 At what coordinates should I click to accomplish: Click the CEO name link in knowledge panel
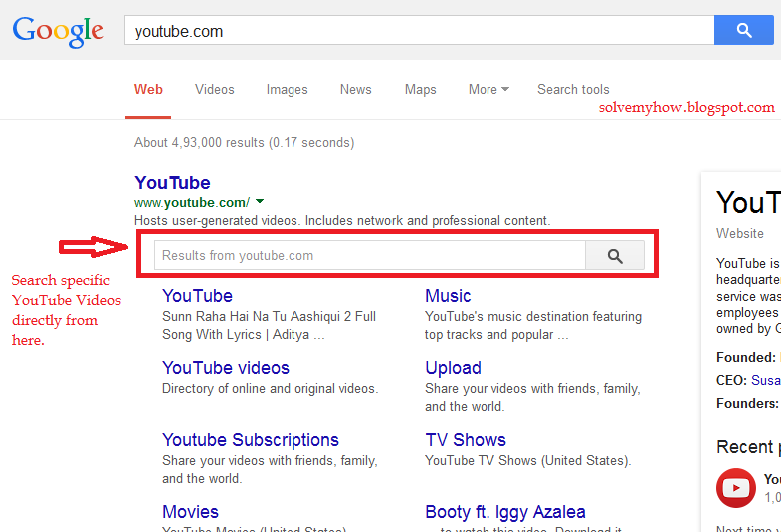(766, 380)
